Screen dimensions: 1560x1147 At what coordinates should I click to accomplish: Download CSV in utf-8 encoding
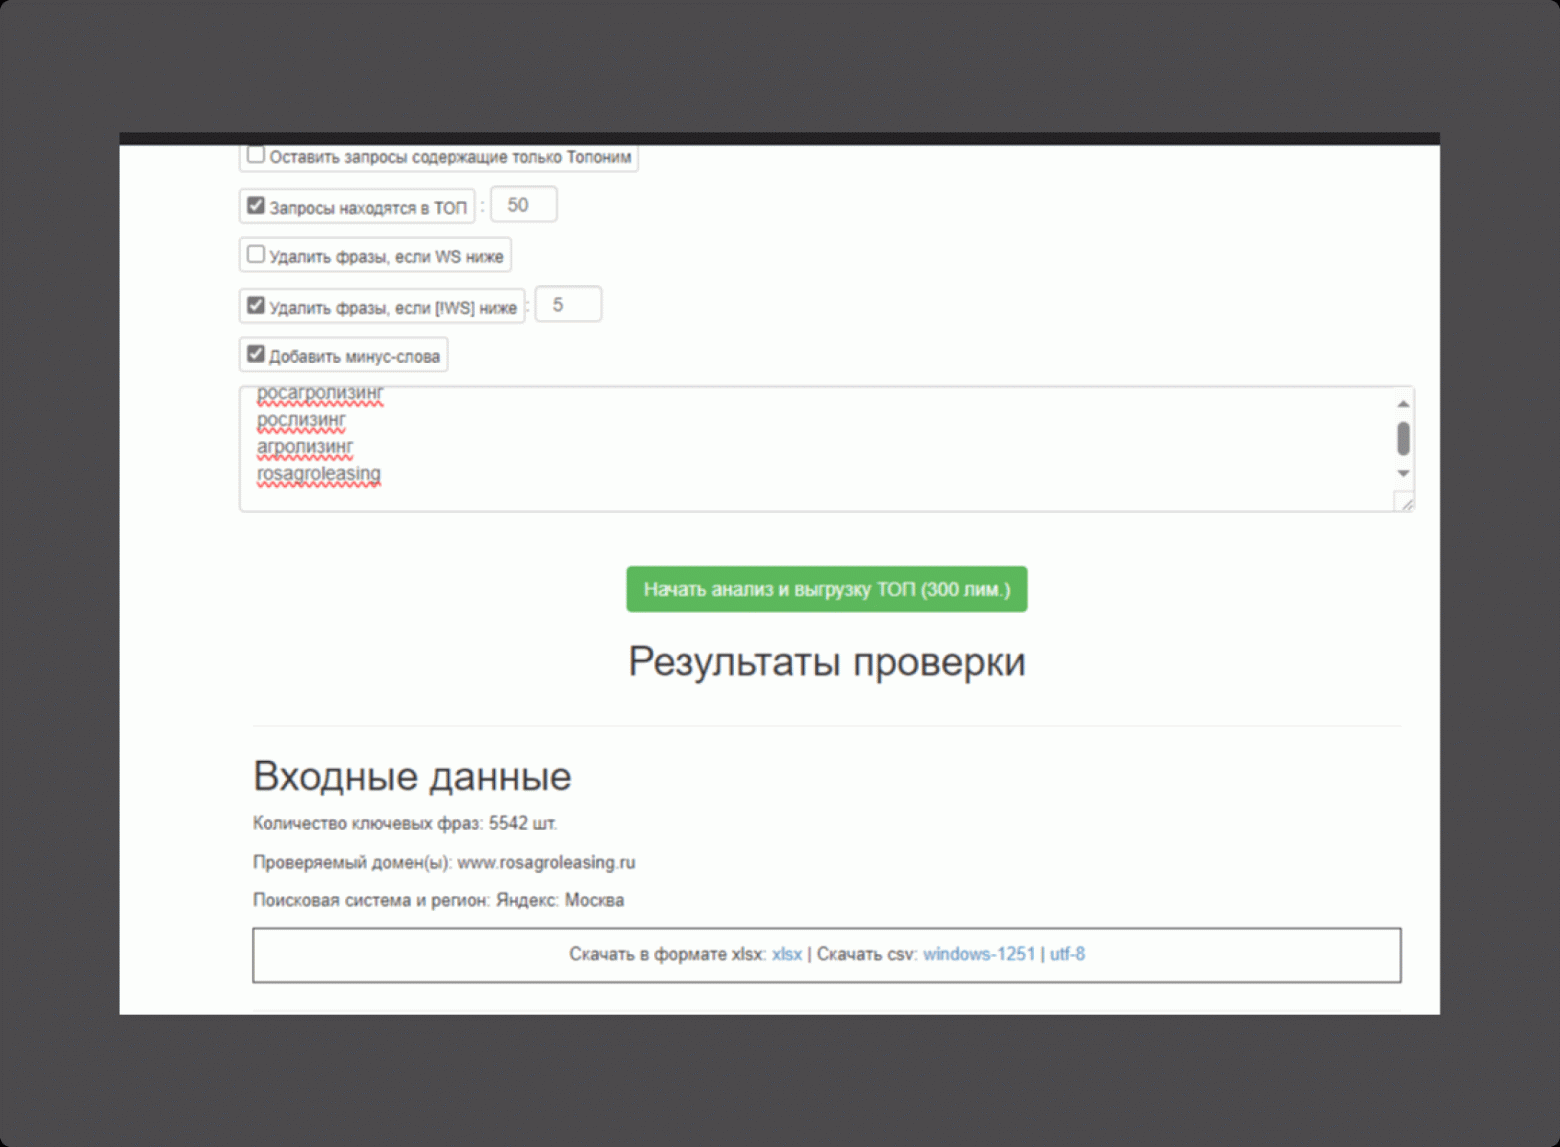click(1067, 954)
